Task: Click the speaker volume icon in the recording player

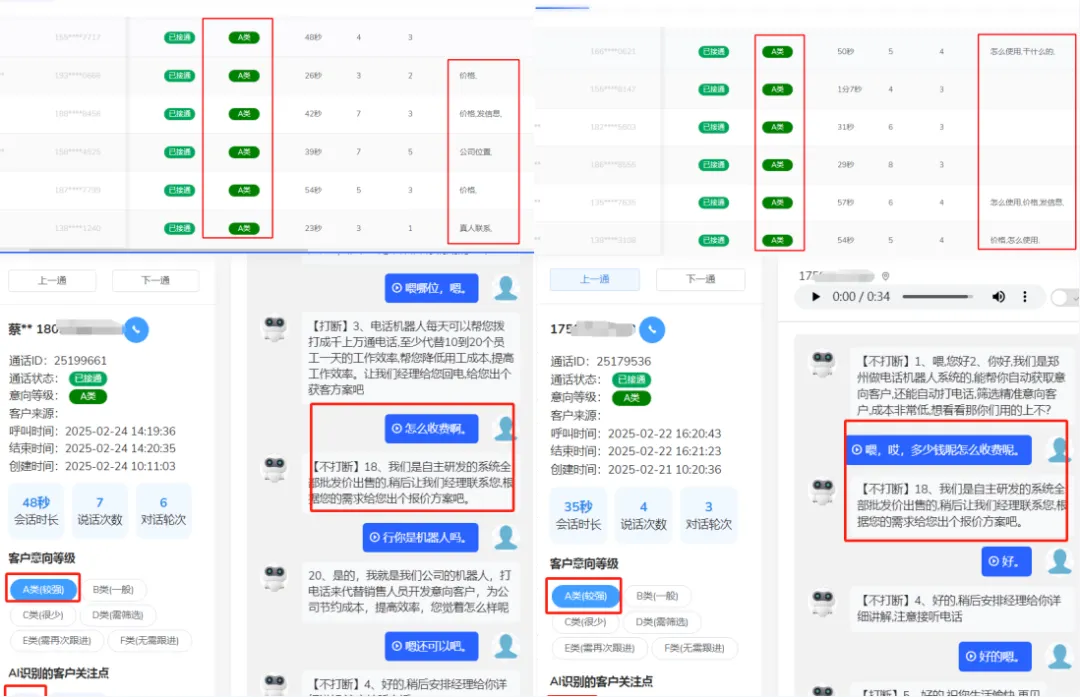Action: tap(997, 296)
